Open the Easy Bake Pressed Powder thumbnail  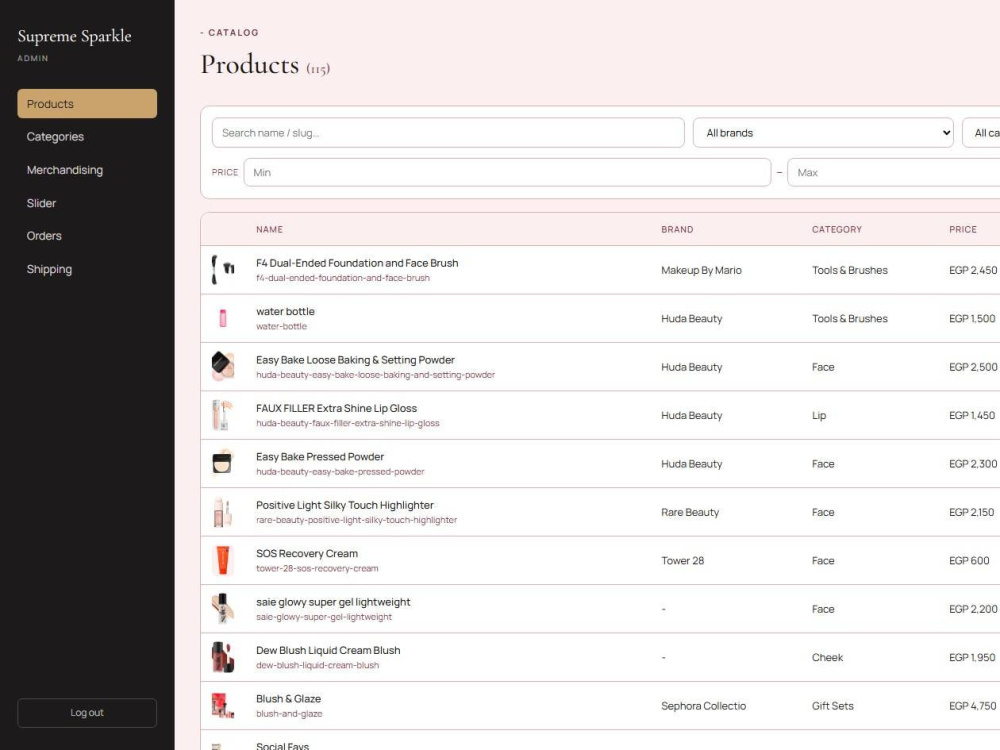[223, 464]
